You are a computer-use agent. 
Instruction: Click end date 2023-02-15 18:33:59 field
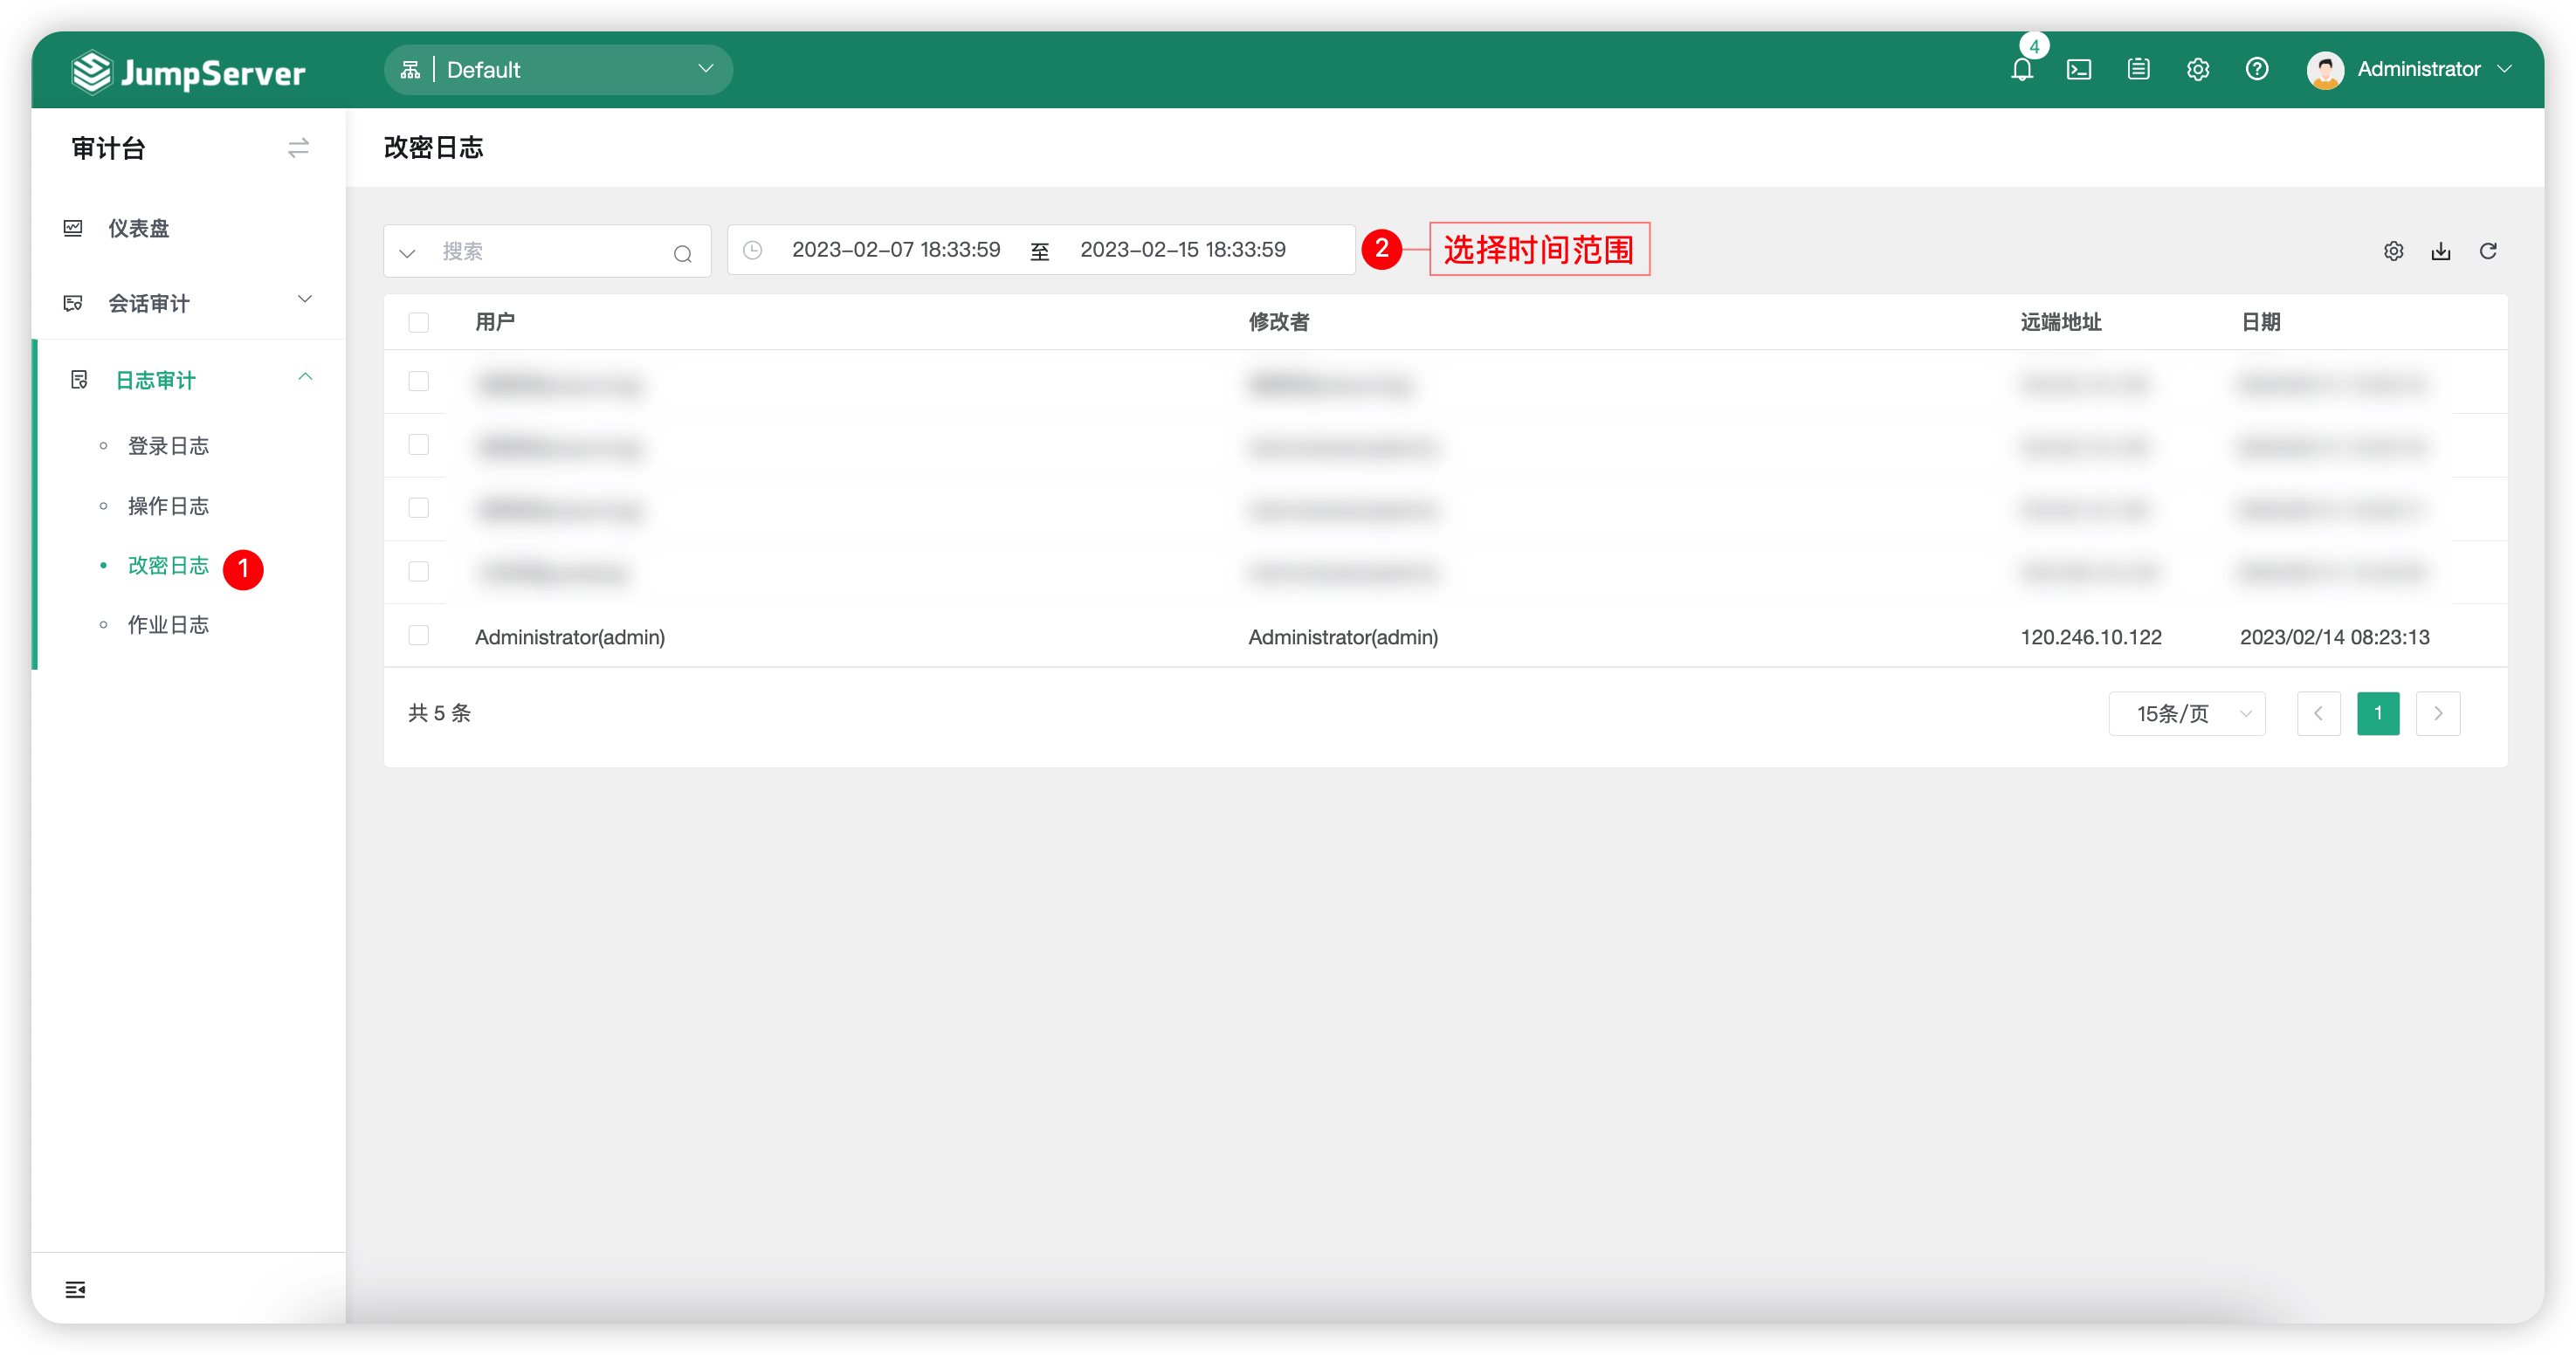point(1183,250)
